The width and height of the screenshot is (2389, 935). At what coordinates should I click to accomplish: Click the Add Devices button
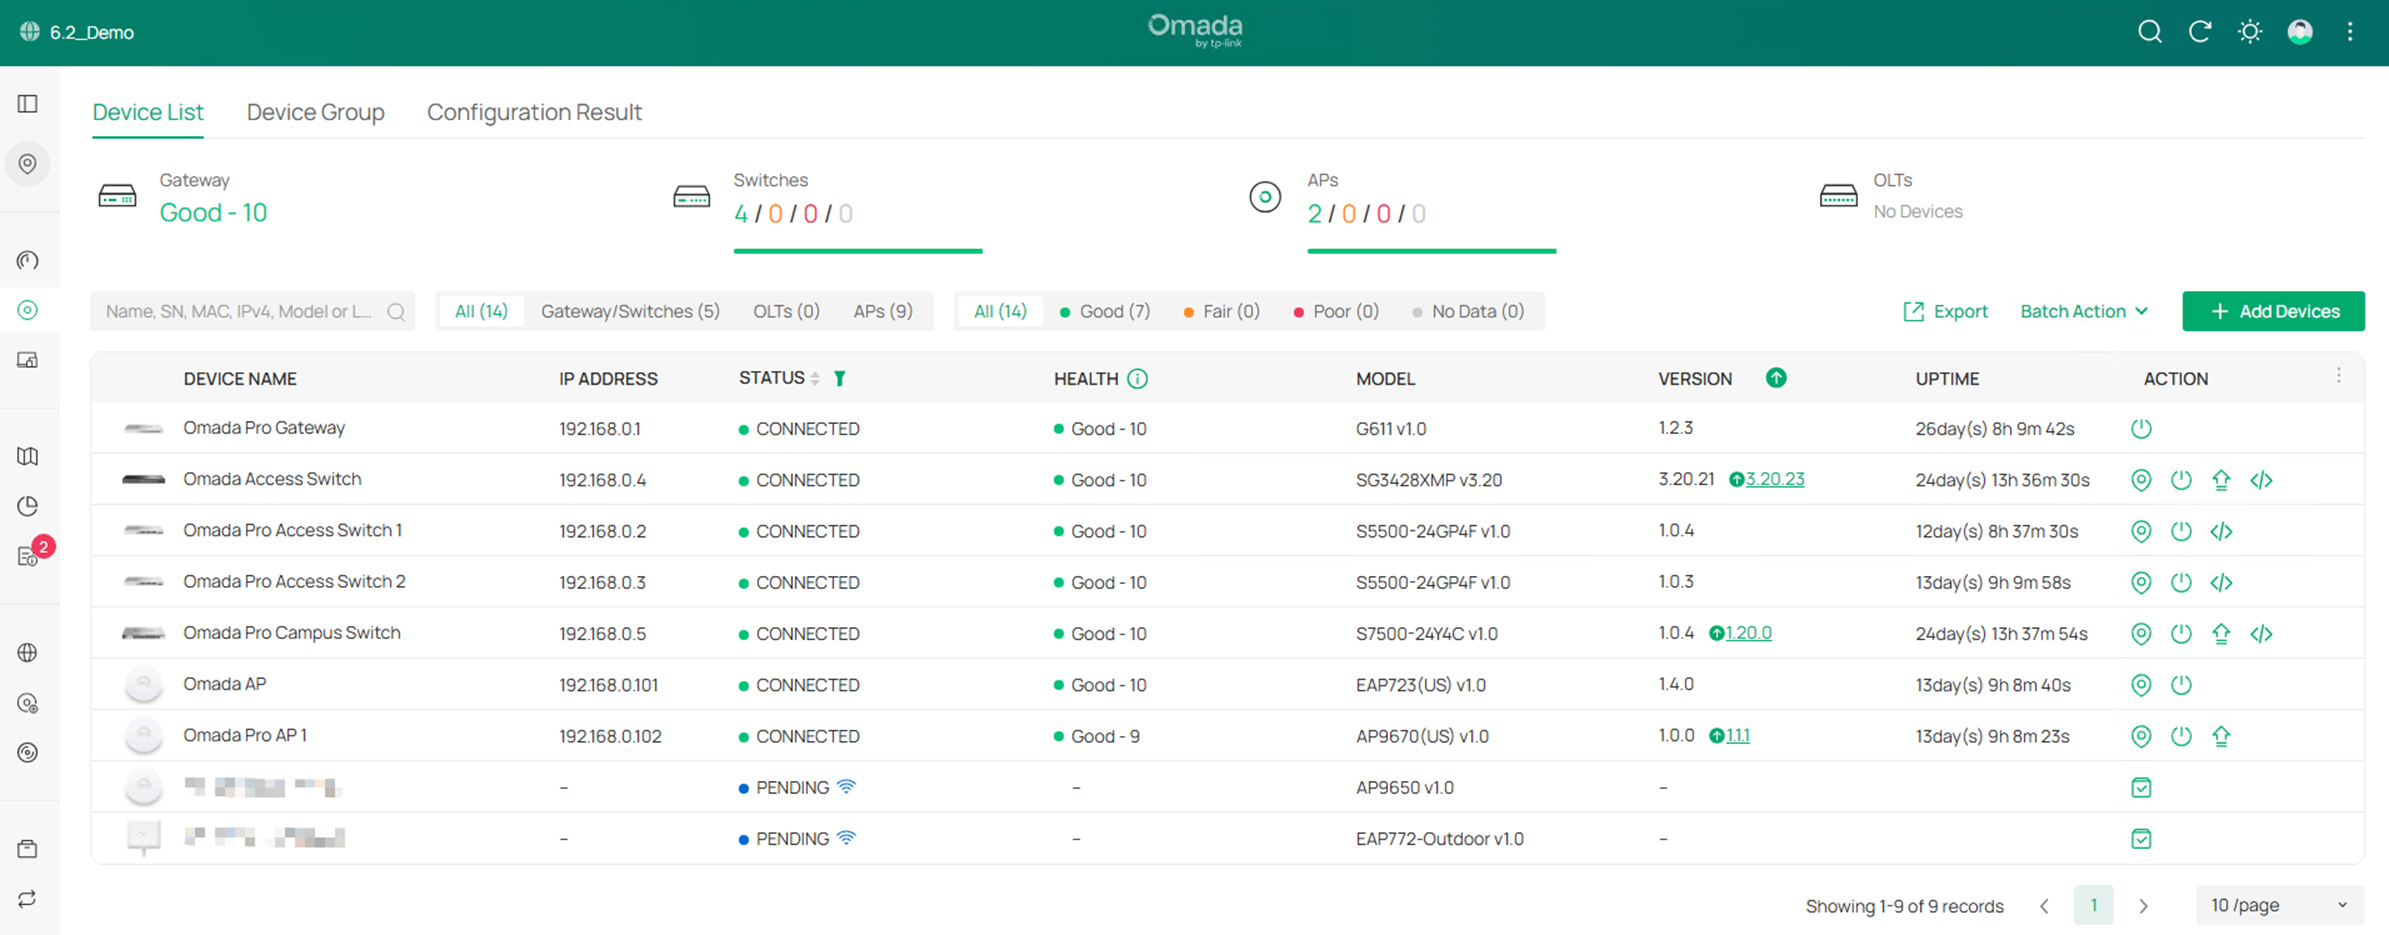(2273, 311)
